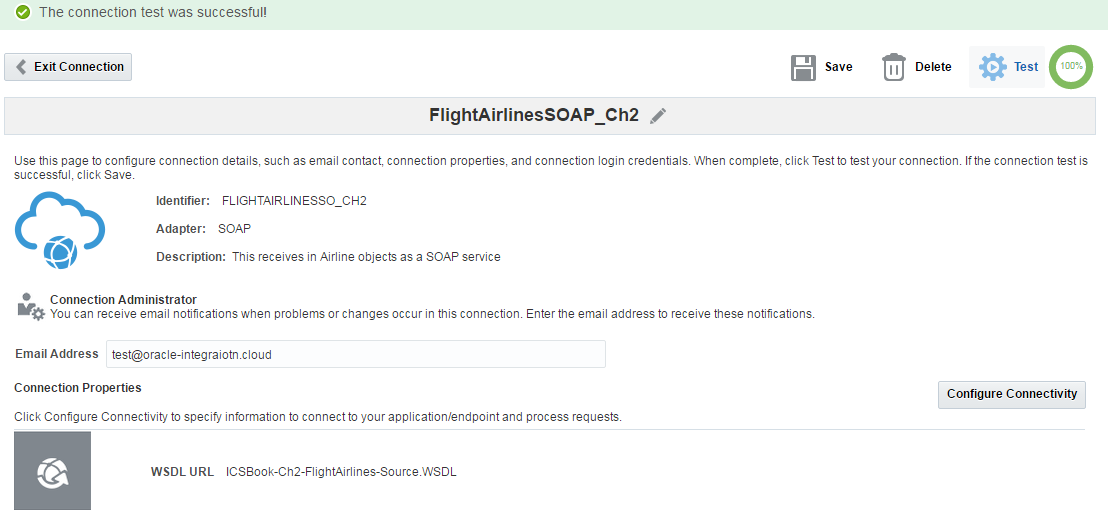
Task: Click the pencil icon to edit connection name
Action: pyautogui.click(x=658, y=116)
